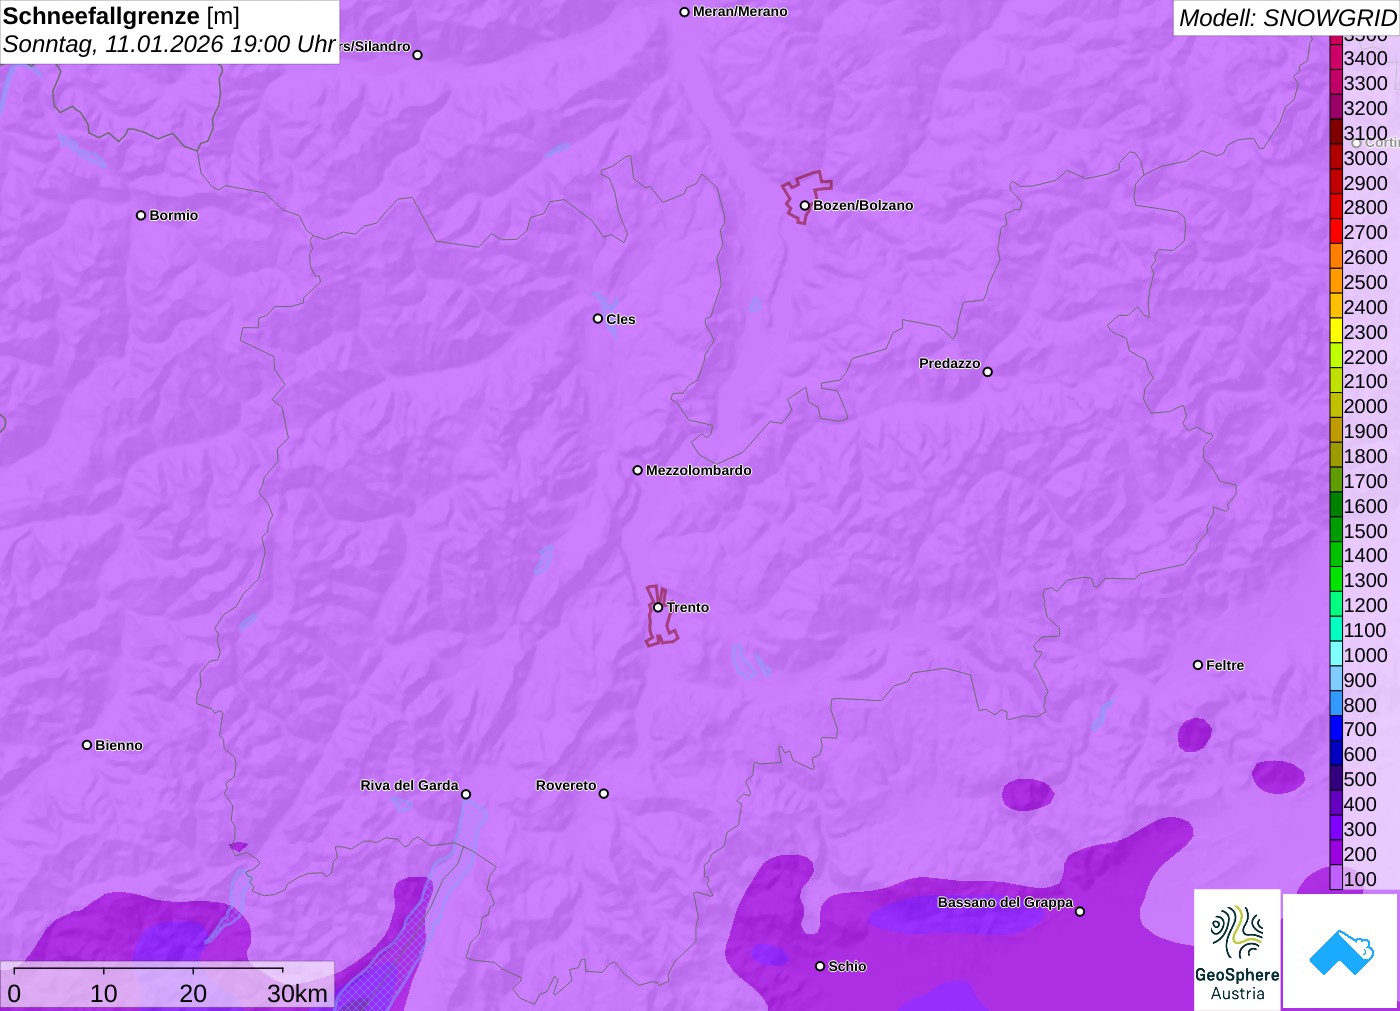The image size is (1400, 1011).
Task: Click the 30km scale bar label
Action: pos(297,993)
